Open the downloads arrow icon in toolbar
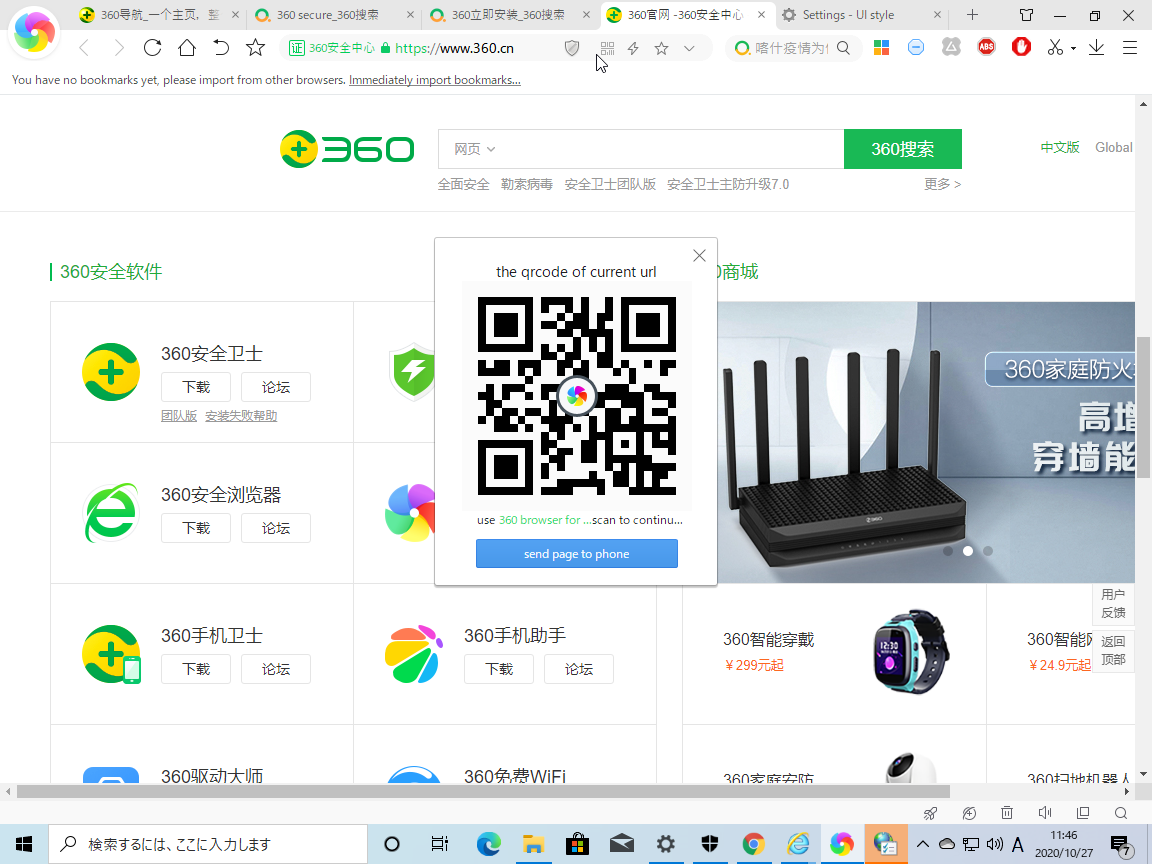1152x864 pixels. (x=1096, y=47)
